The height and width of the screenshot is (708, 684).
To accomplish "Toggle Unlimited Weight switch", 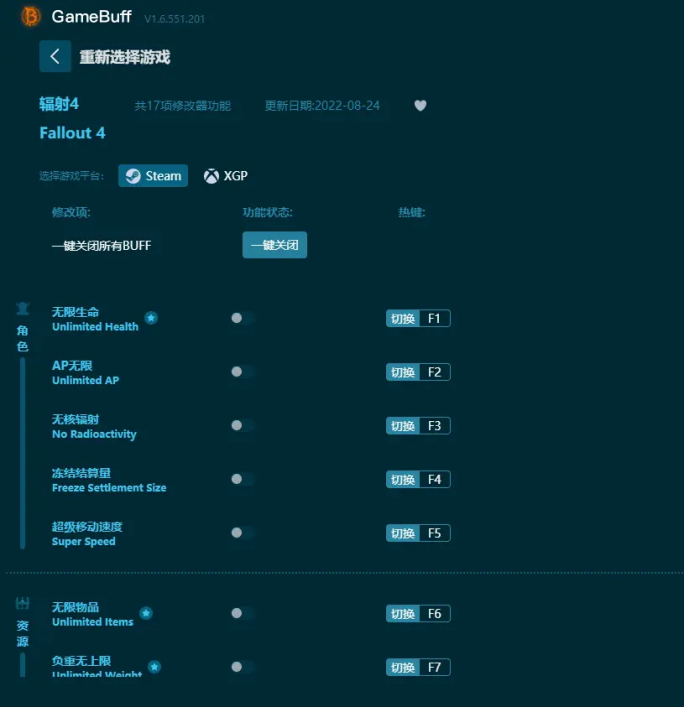I will (x=242, y=667).
